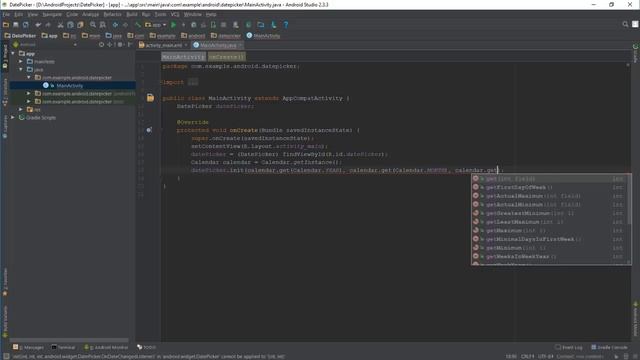The height and width of the screenshot is (360, 640).
Task: Expand the folded import block
Action: click(x=193, y=82)
